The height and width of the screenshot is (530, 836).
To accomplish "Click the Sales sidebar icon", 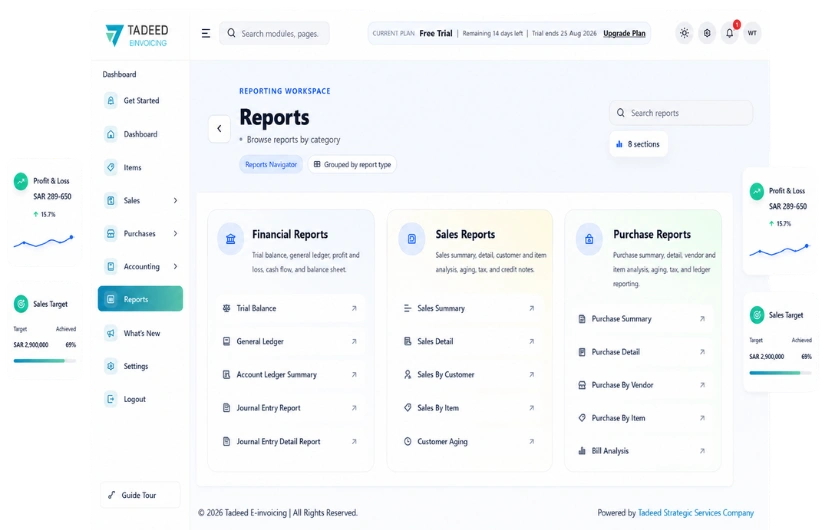I will point(110,200).
